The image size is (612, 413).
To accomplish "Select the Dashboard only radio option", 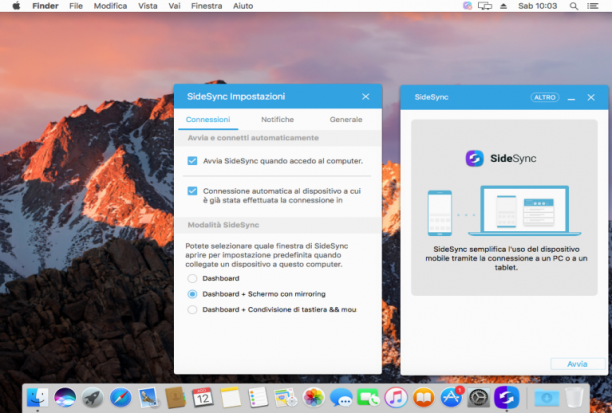I will coord(192,278).
